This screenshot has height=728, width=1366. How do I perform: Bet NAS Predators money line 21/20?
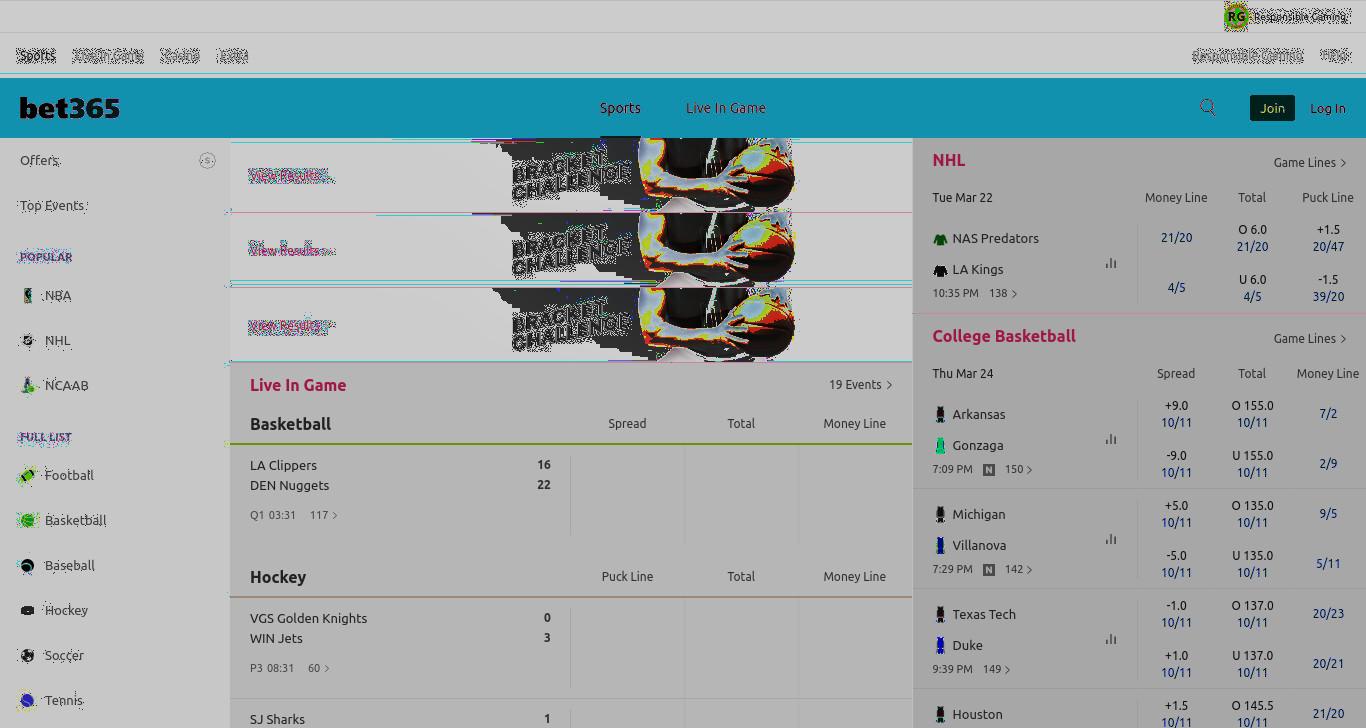click(x=1176, y=237)
